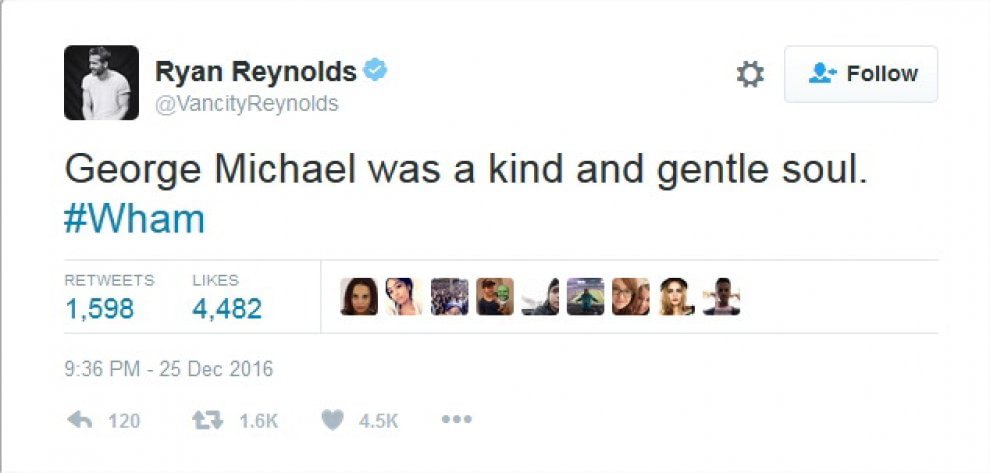Click the reply arrow icon
This screenshot has height=473, width=990.
[79, 421]
